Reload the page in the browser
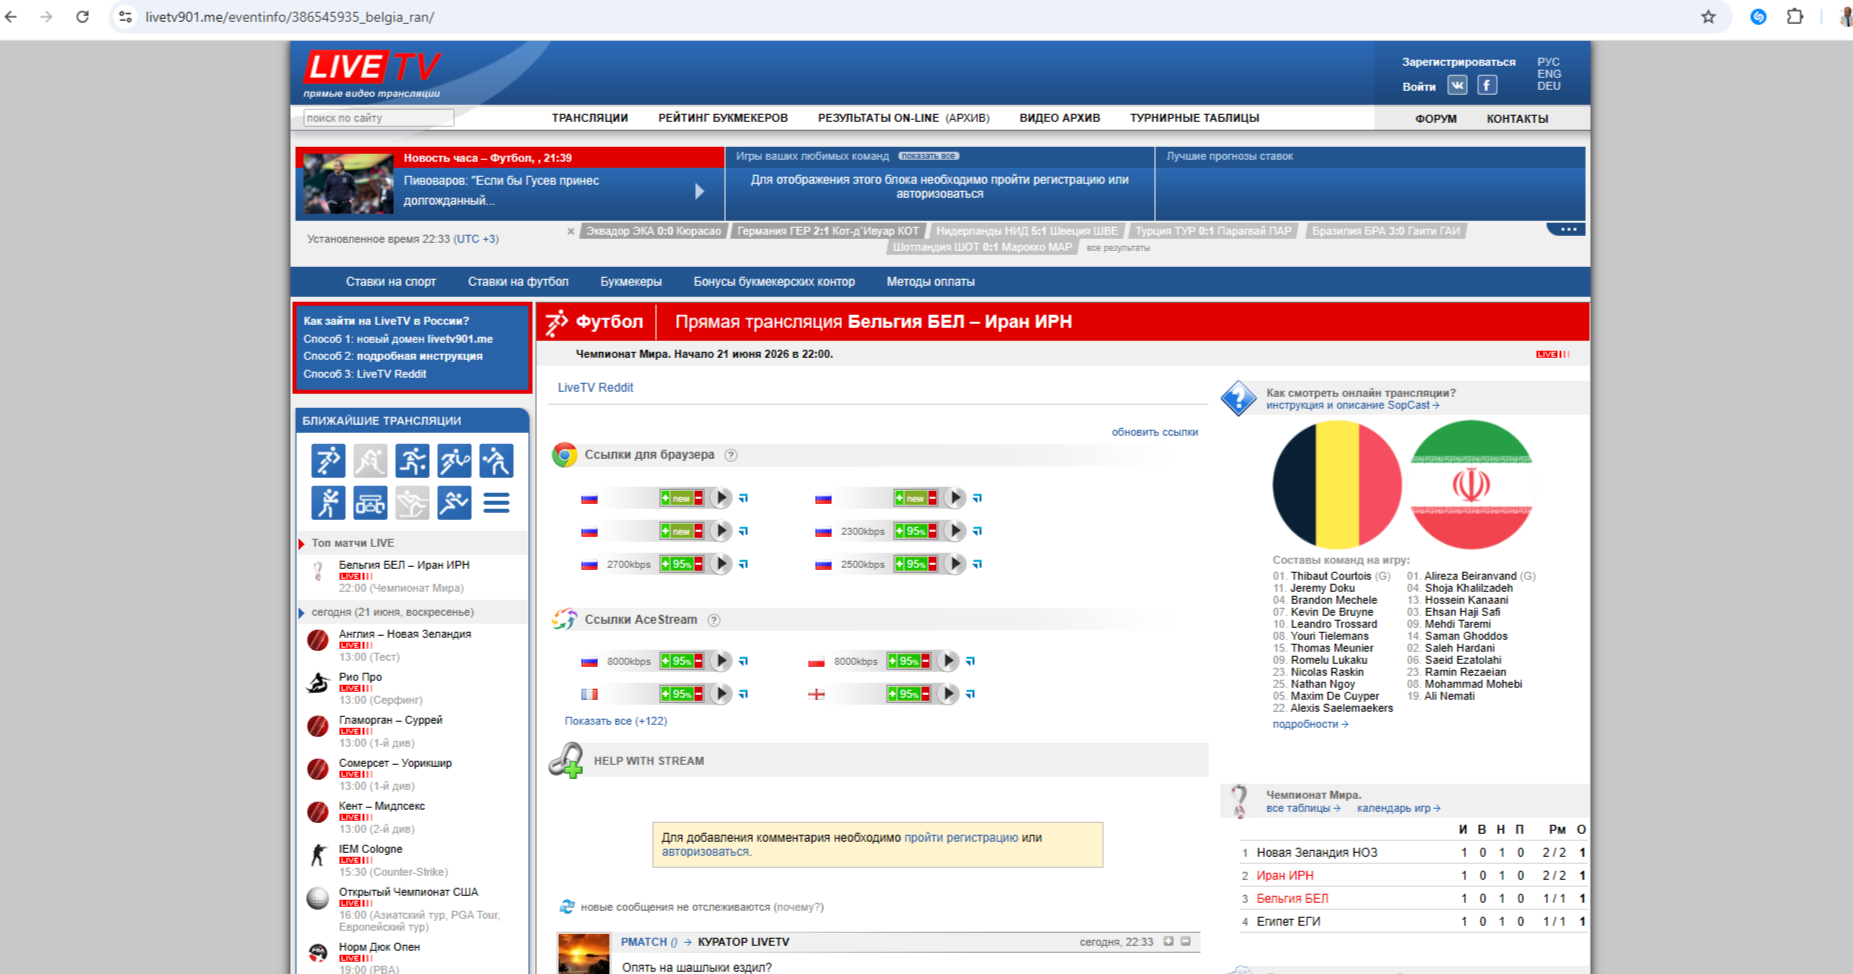The width and height of the screenshot is (1853, 974). coord(83,17)
